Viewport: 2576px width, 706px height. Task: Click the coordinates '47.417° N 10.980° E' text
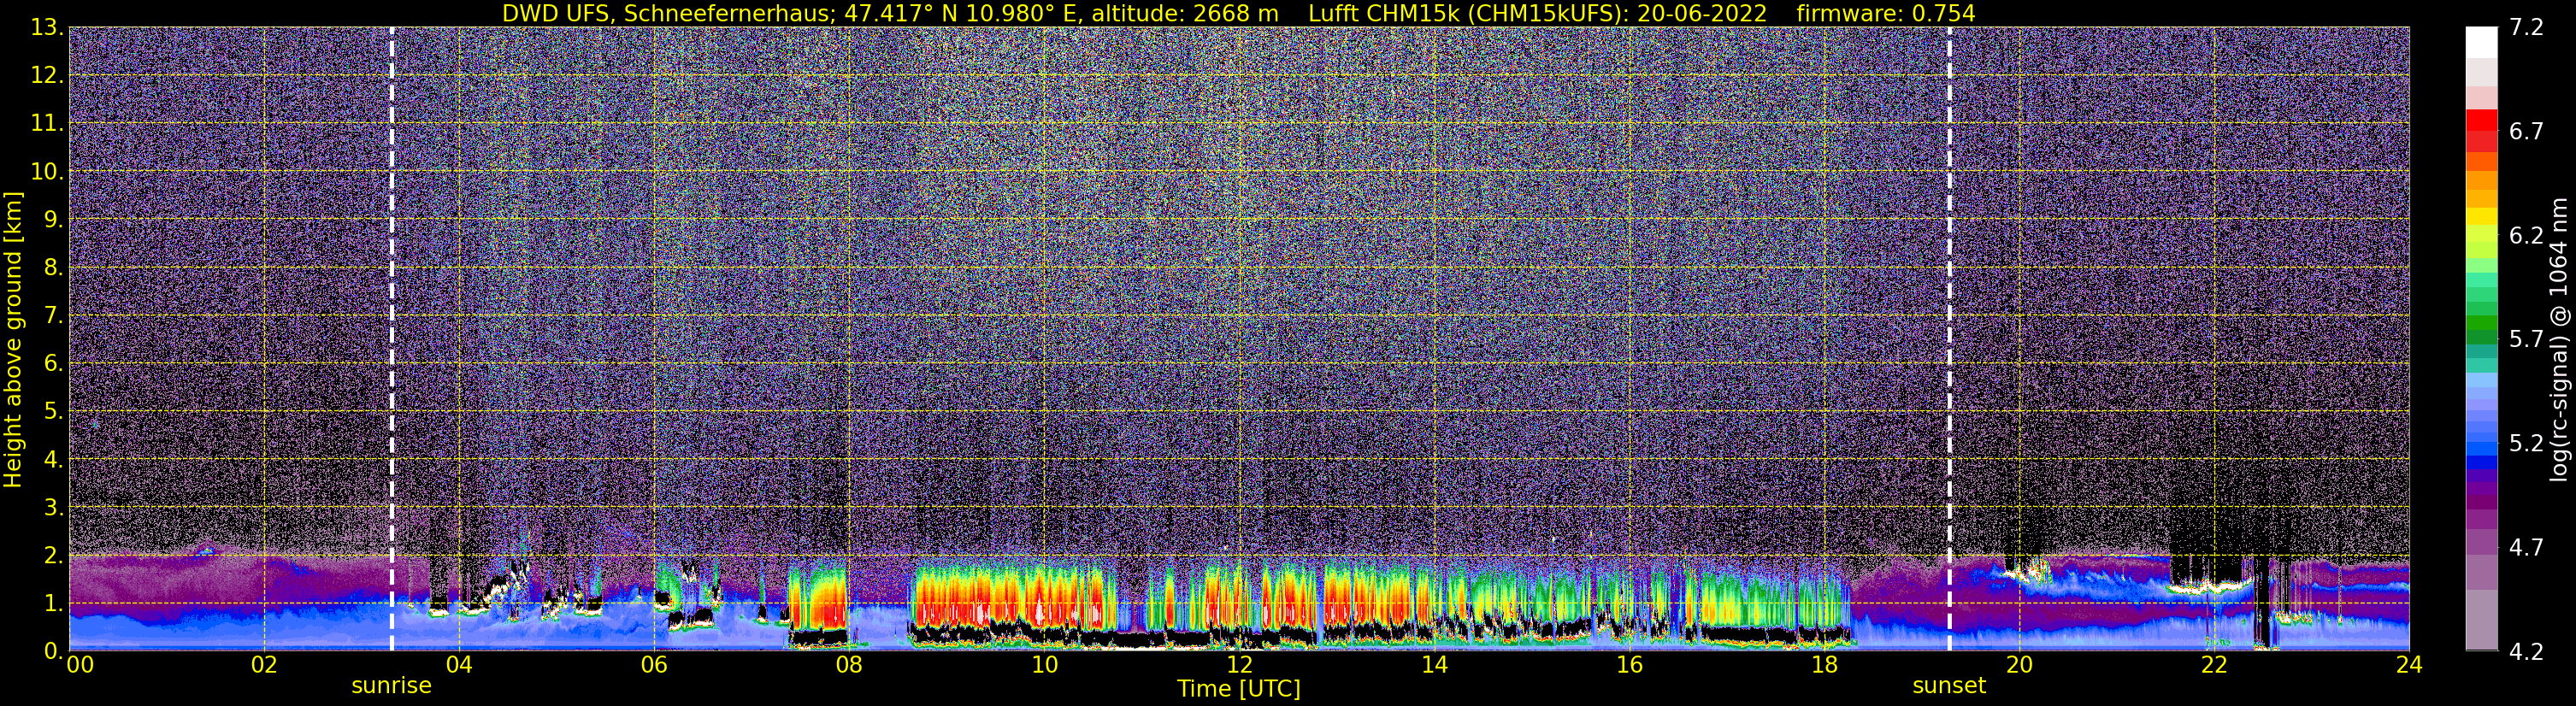click(961, 13)
